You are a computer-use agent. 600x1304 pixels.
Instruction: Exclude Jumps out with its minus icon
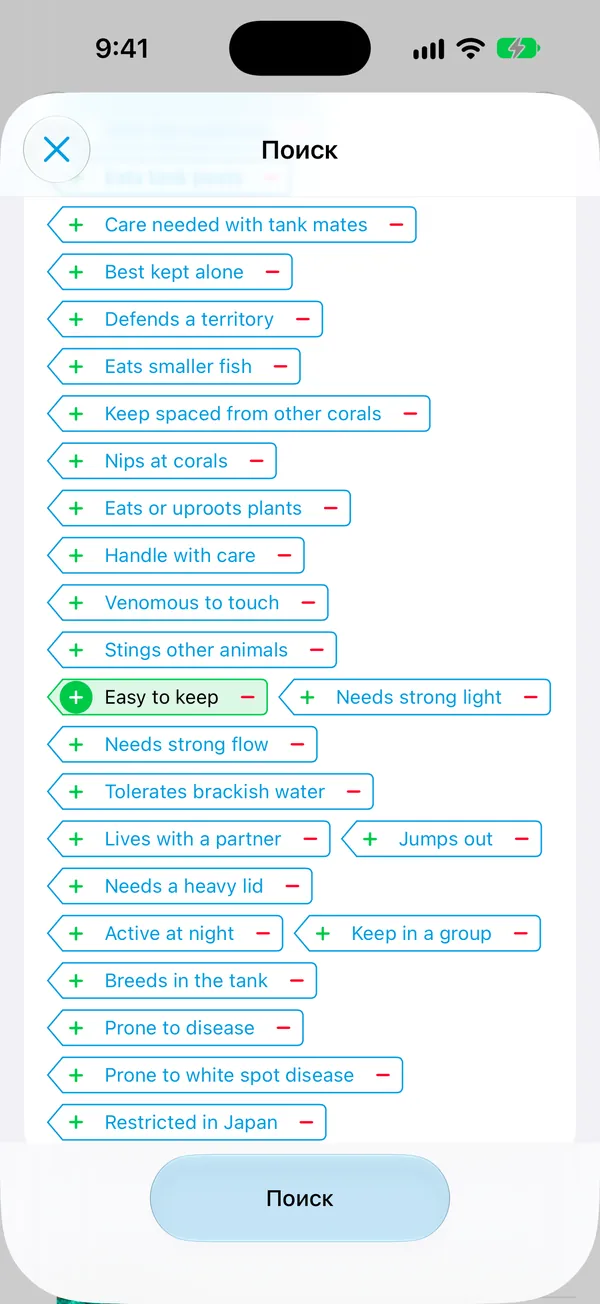coord(521,839)
